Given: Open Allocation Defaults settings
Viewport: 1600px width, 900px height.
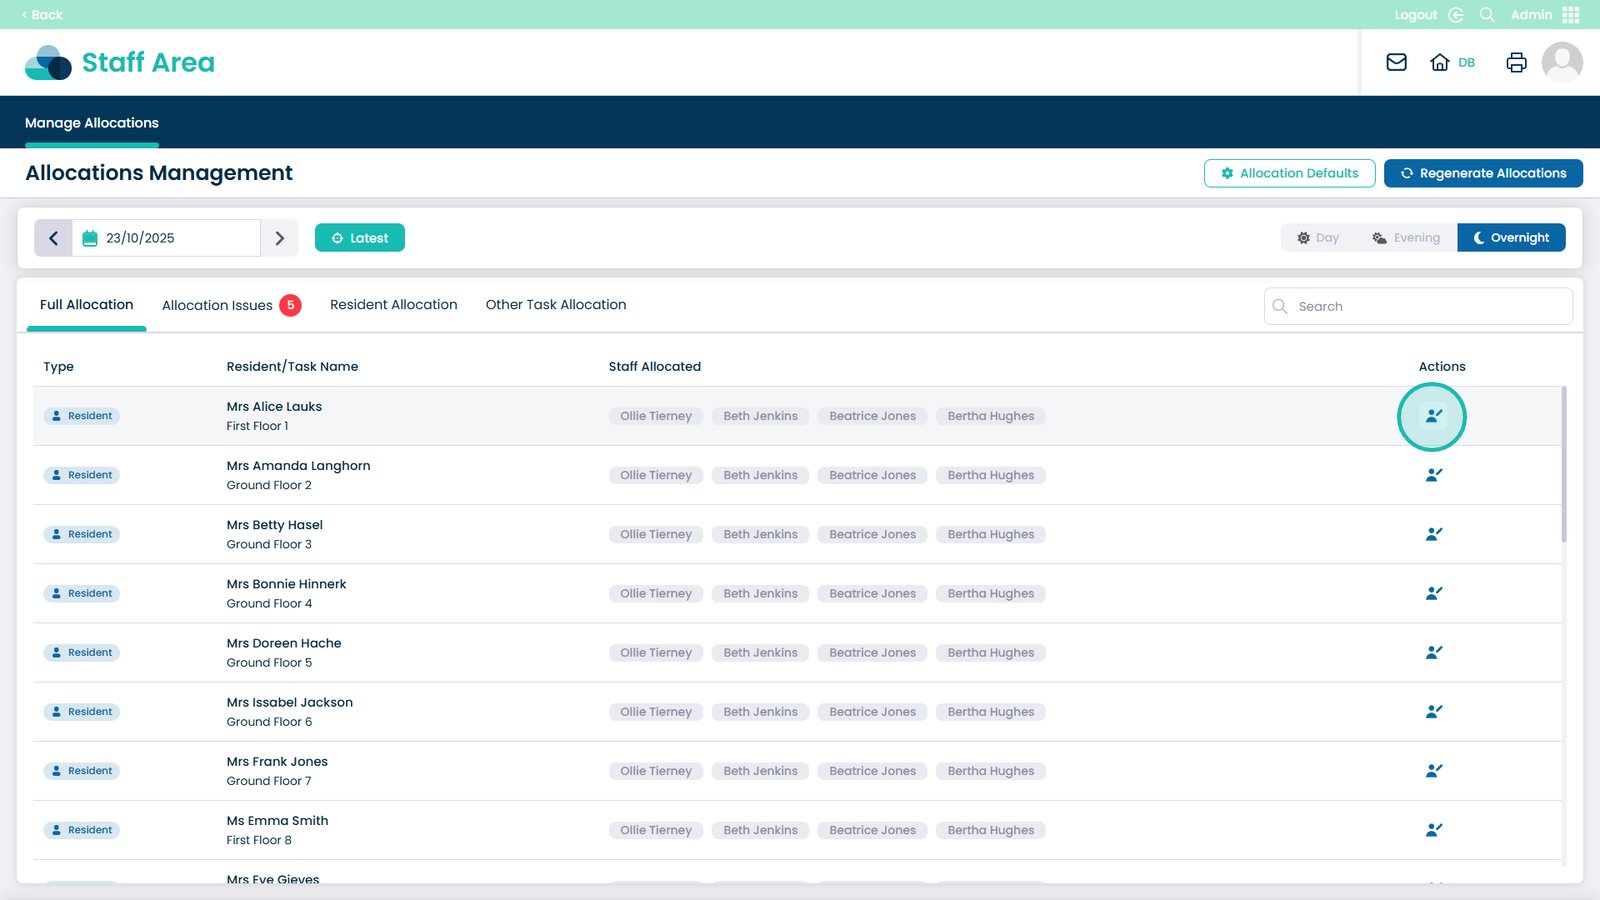Looking at the screenshot, I should click(x=1289, y=173).
